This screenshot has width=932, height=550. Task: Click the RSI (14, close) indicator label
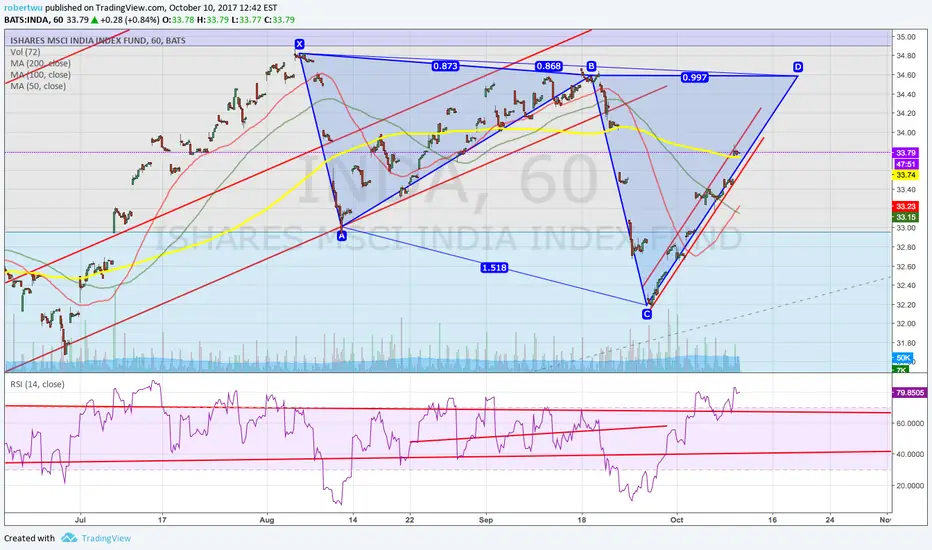[x=37, y=384]
